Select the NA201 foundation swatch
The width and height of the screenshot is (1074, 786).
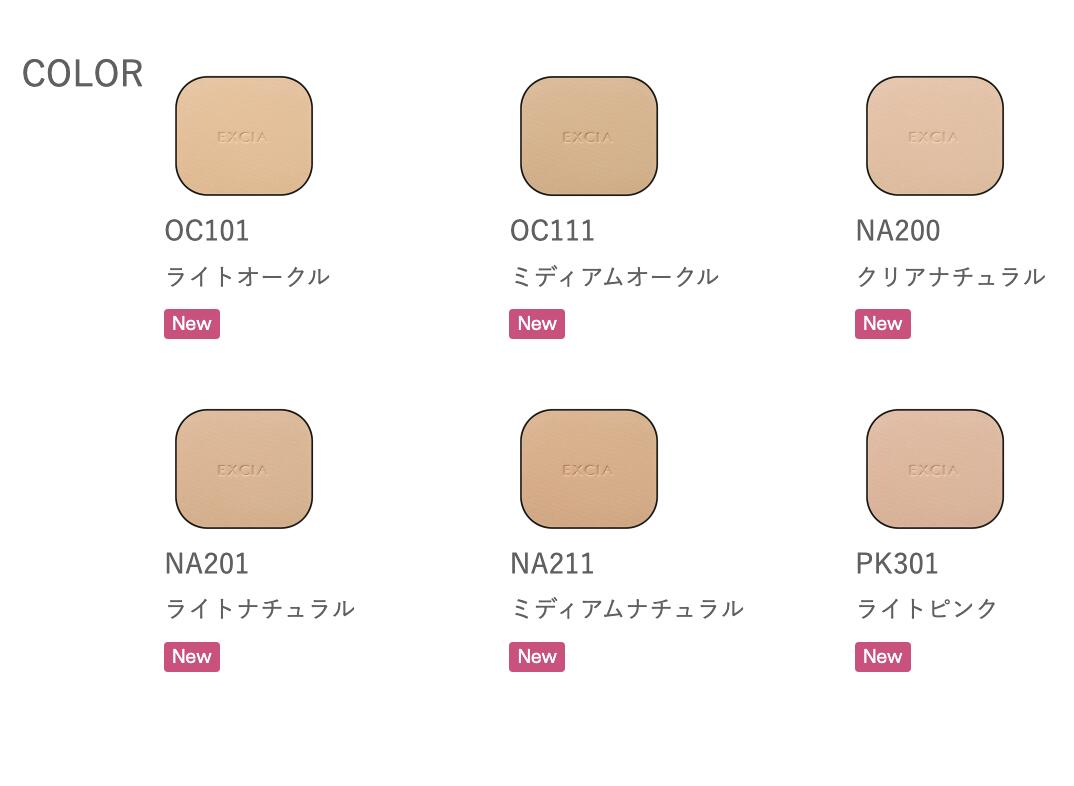pos(244,469)
